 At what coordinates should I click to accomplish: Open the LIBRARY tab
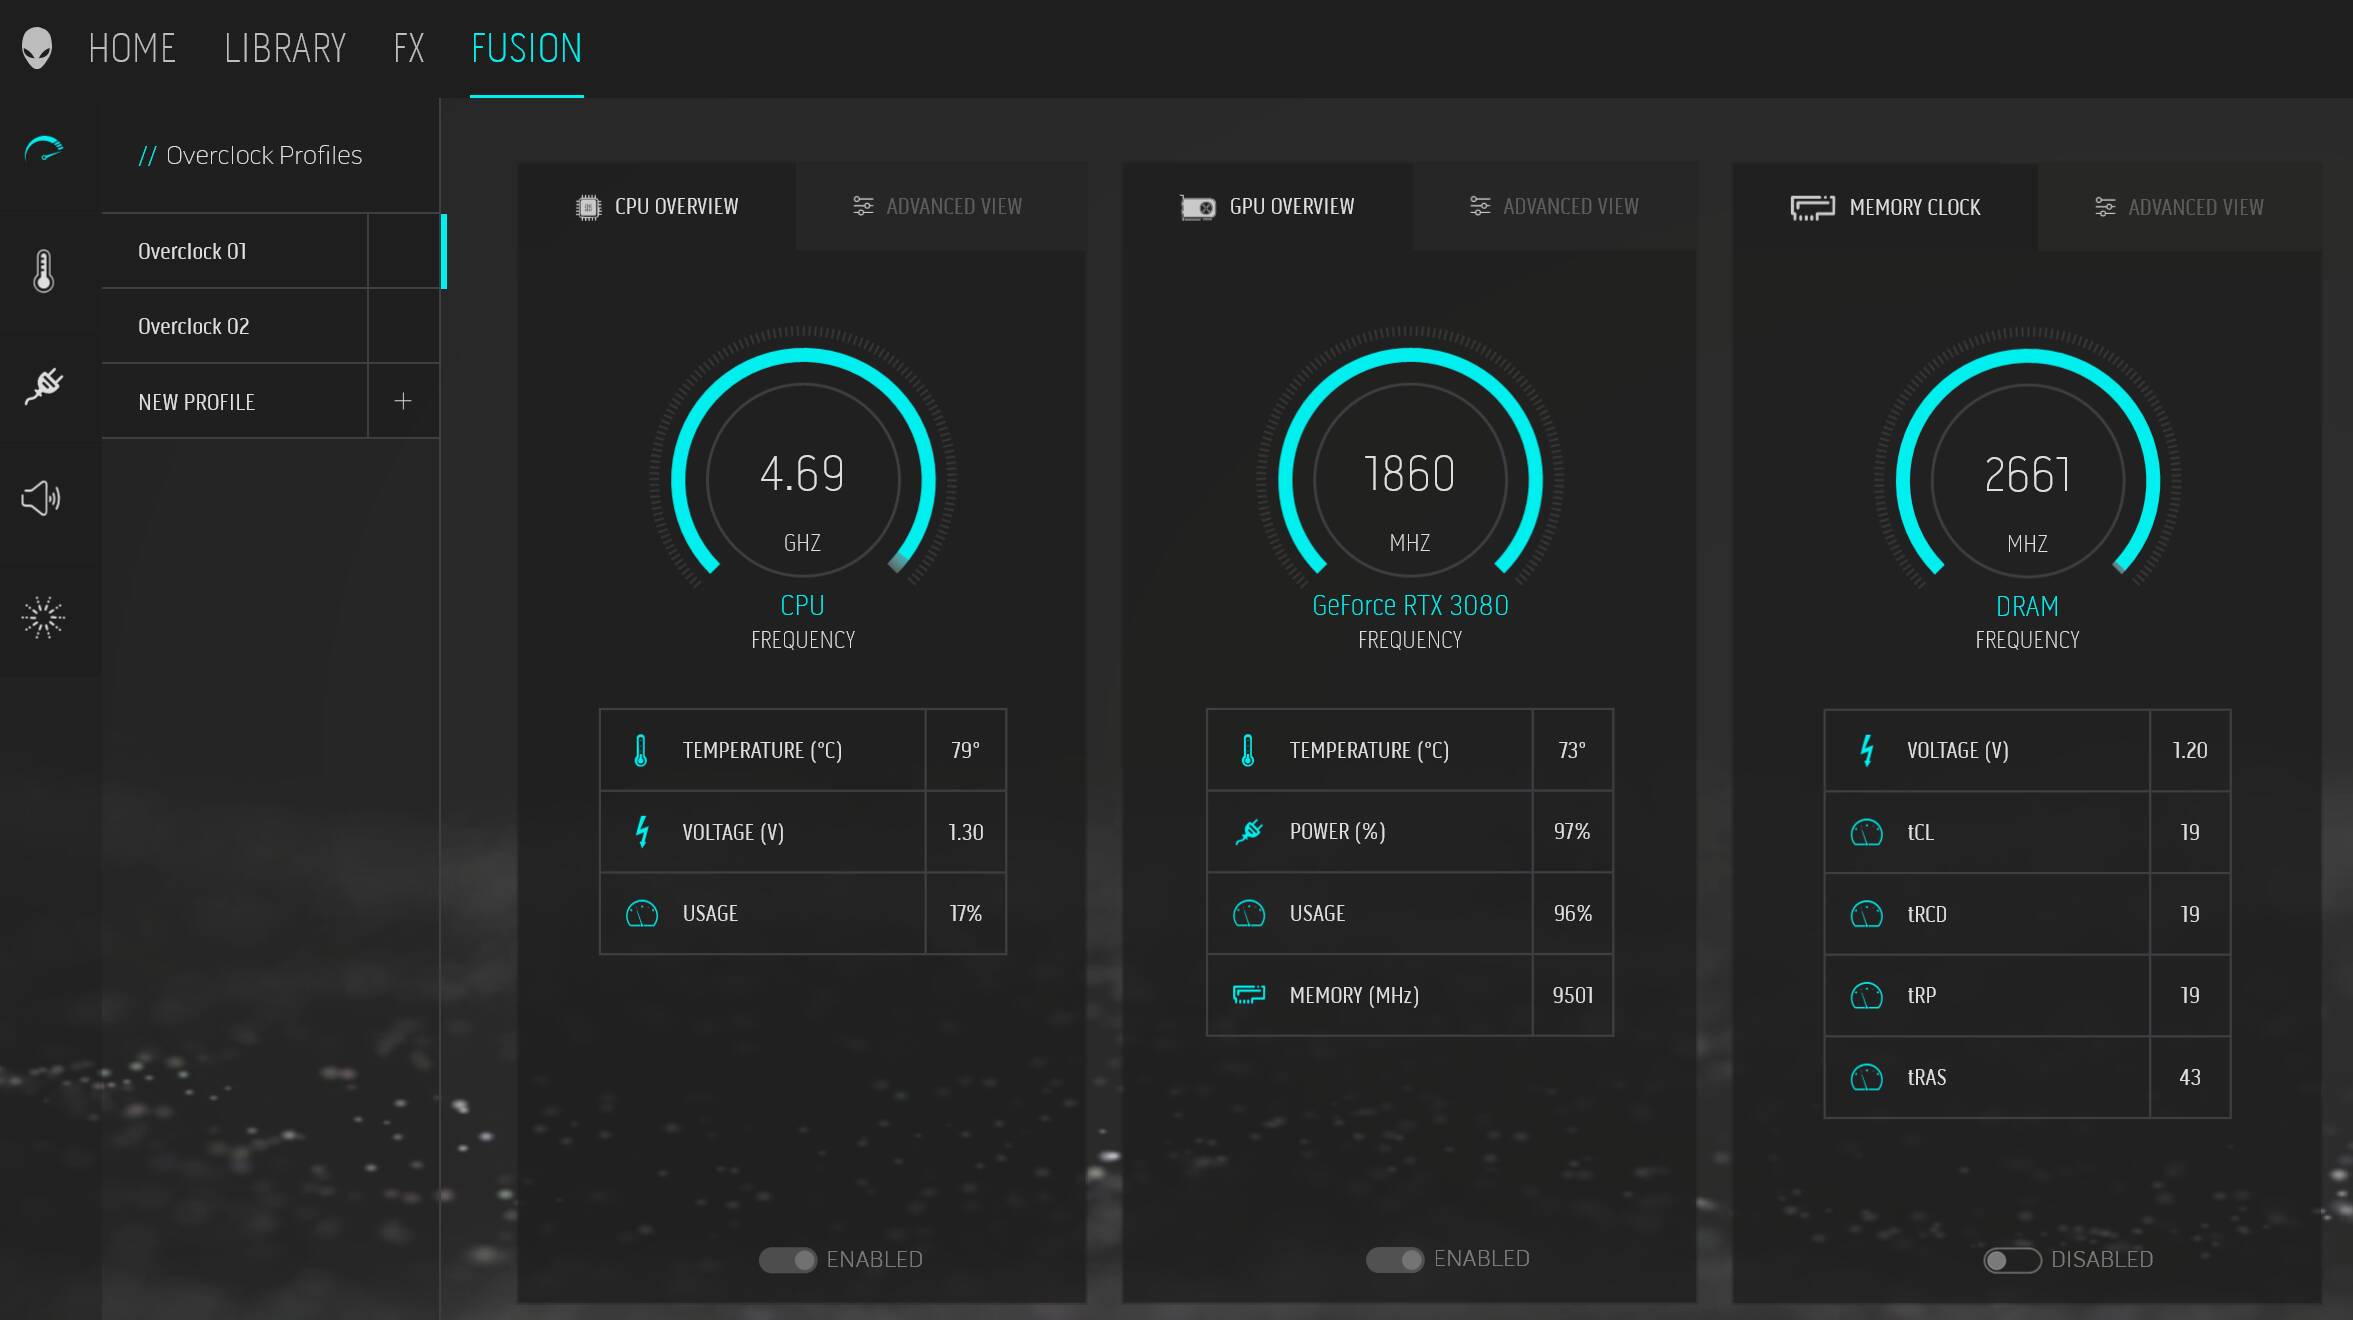[x=285, y=48]
